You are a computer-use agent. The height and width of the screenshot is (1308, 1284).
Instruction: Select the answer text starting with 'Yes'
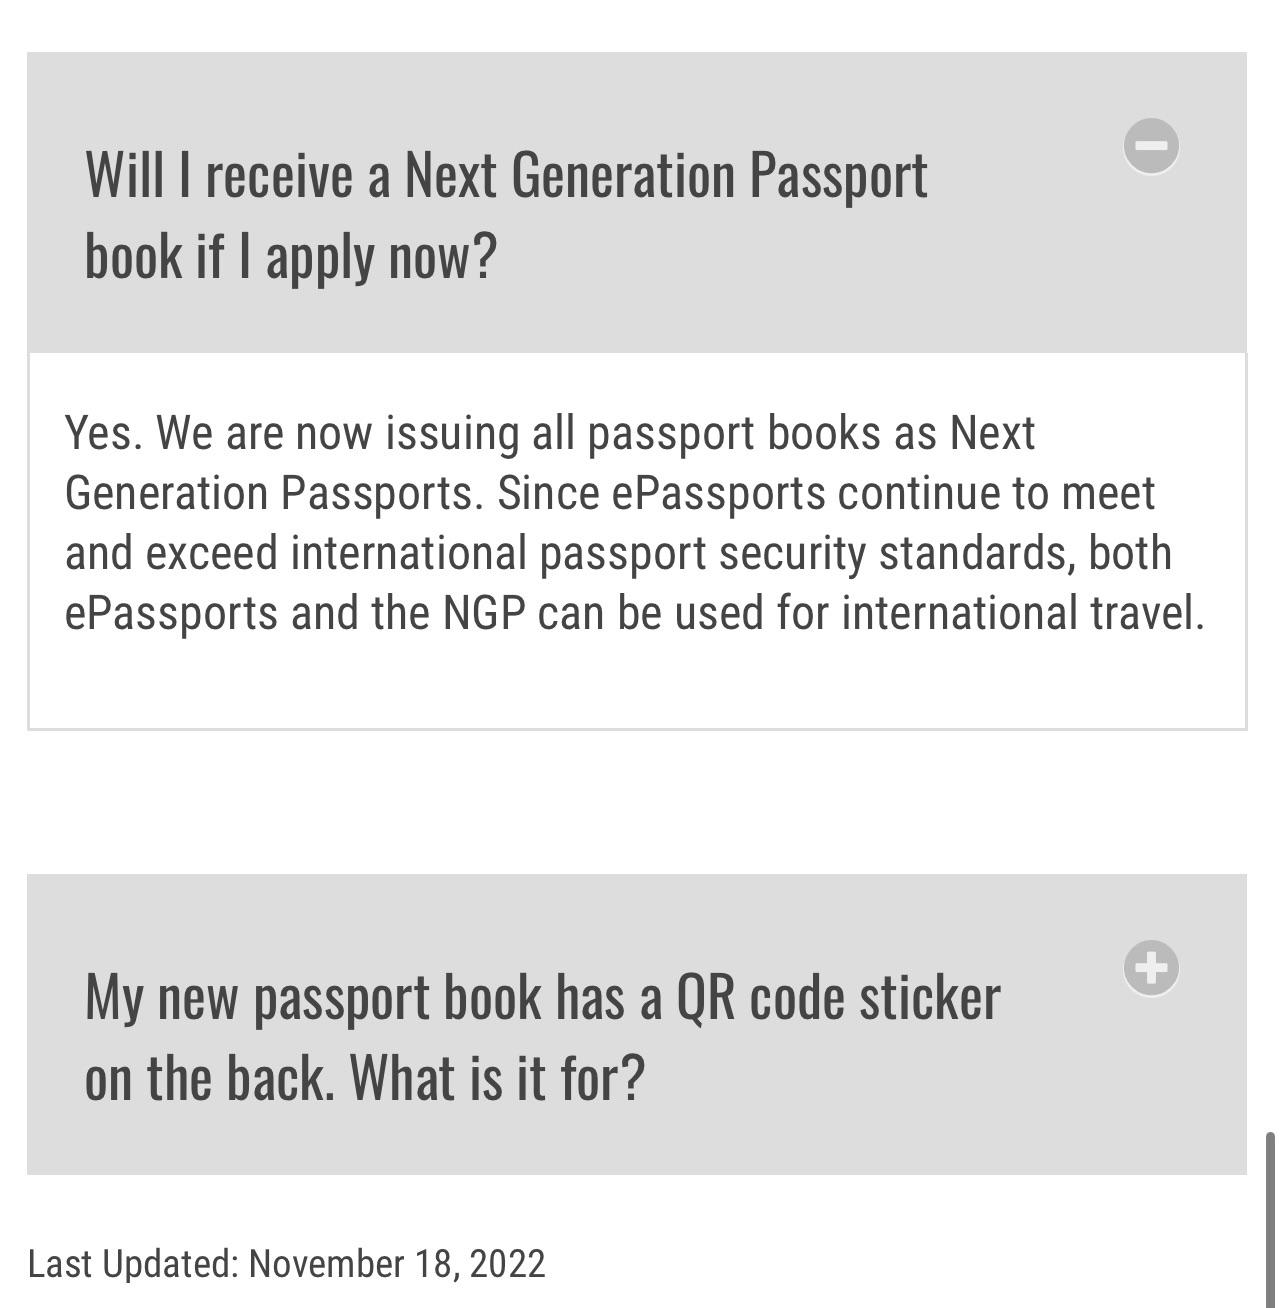(634, 521)
